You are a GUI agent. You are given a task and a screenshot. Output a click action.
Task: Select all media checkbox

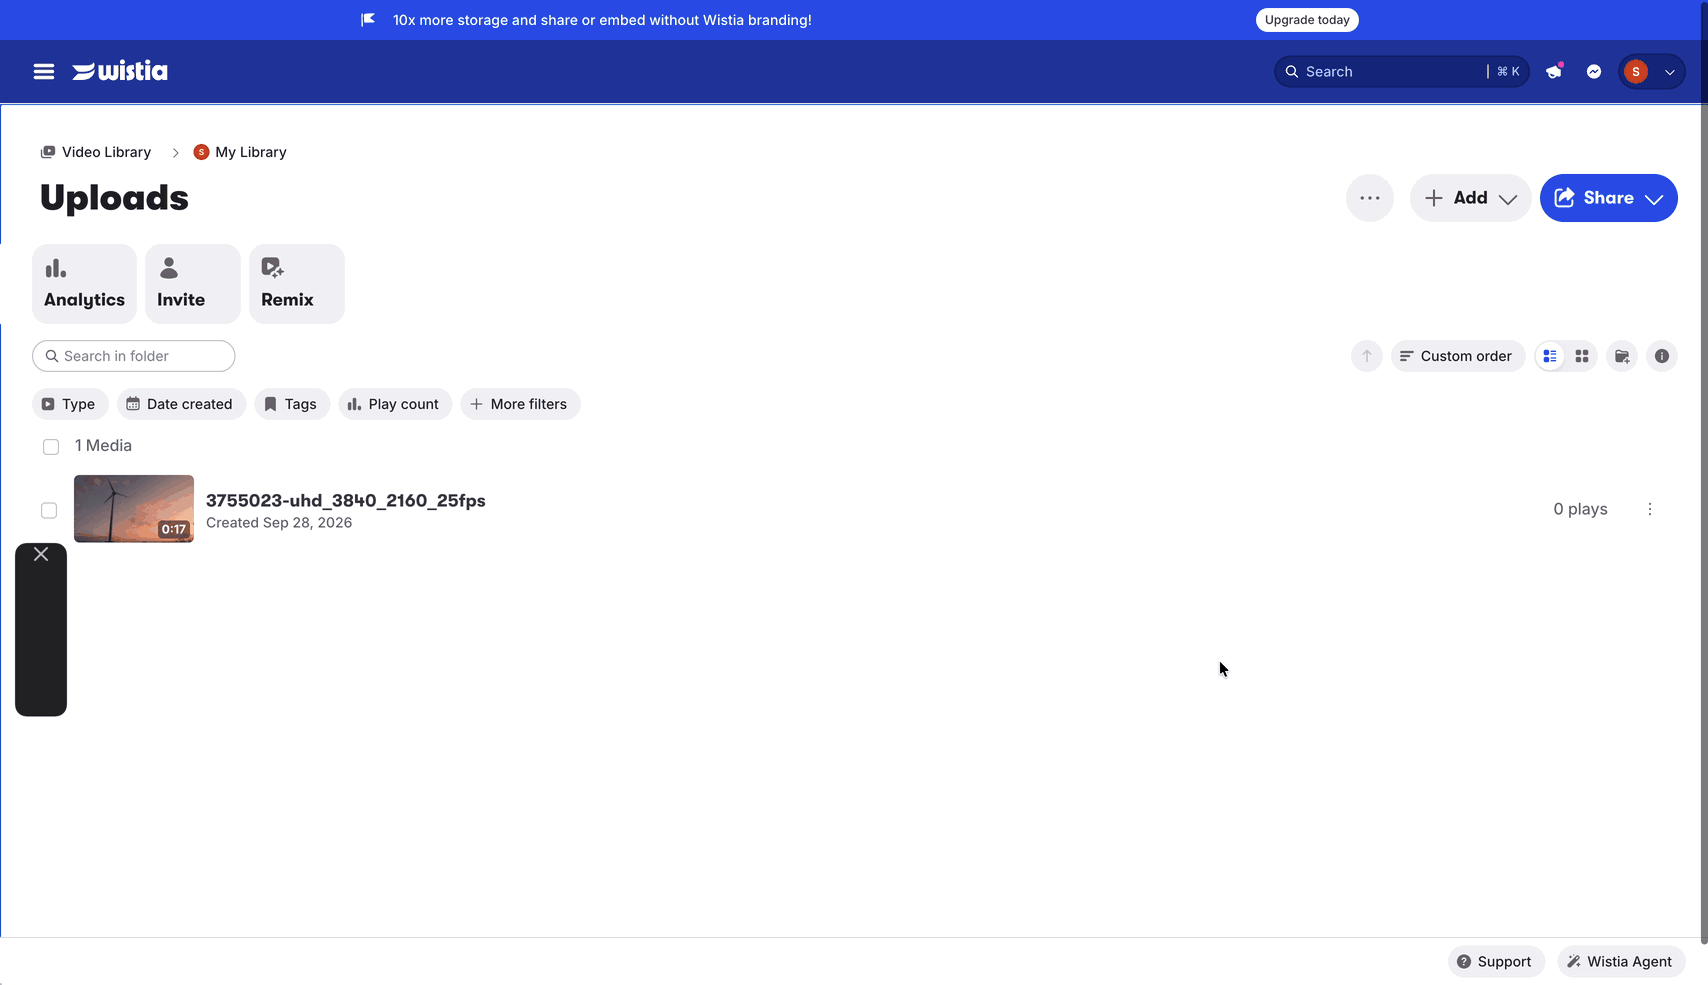click(x=51, y=447)
